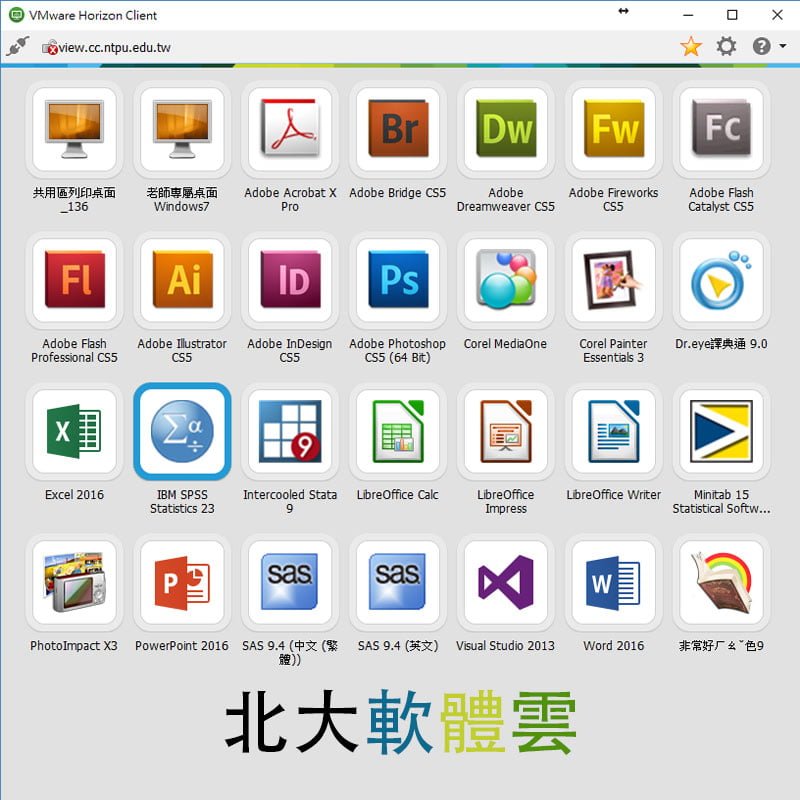
Task: Open the 老師專屬桌面 Windows7 desktop
Action: 182,130
